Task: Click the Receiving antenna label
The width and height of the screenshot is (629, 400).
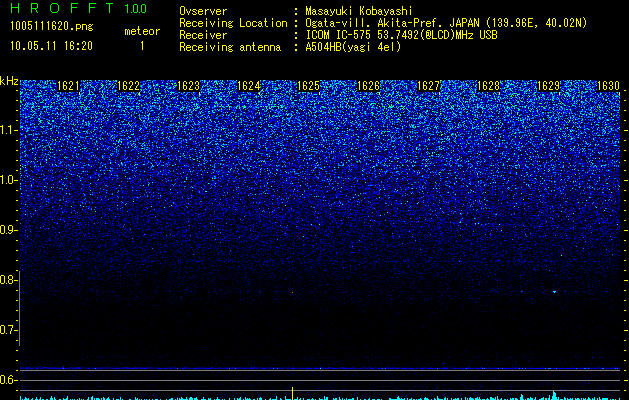Action: click(230, 47)
